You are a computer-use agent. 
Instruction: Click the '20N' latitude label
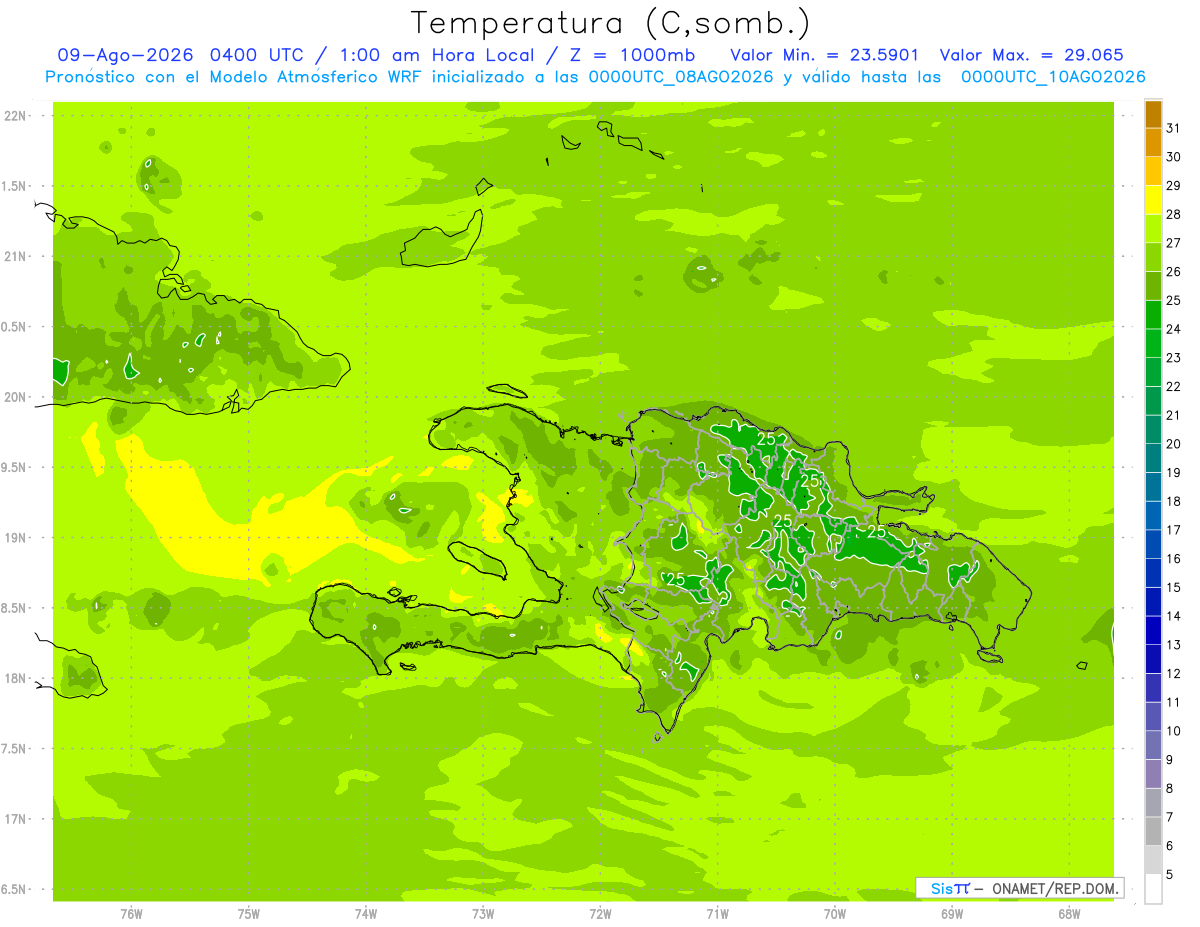(x=17, y=397)
